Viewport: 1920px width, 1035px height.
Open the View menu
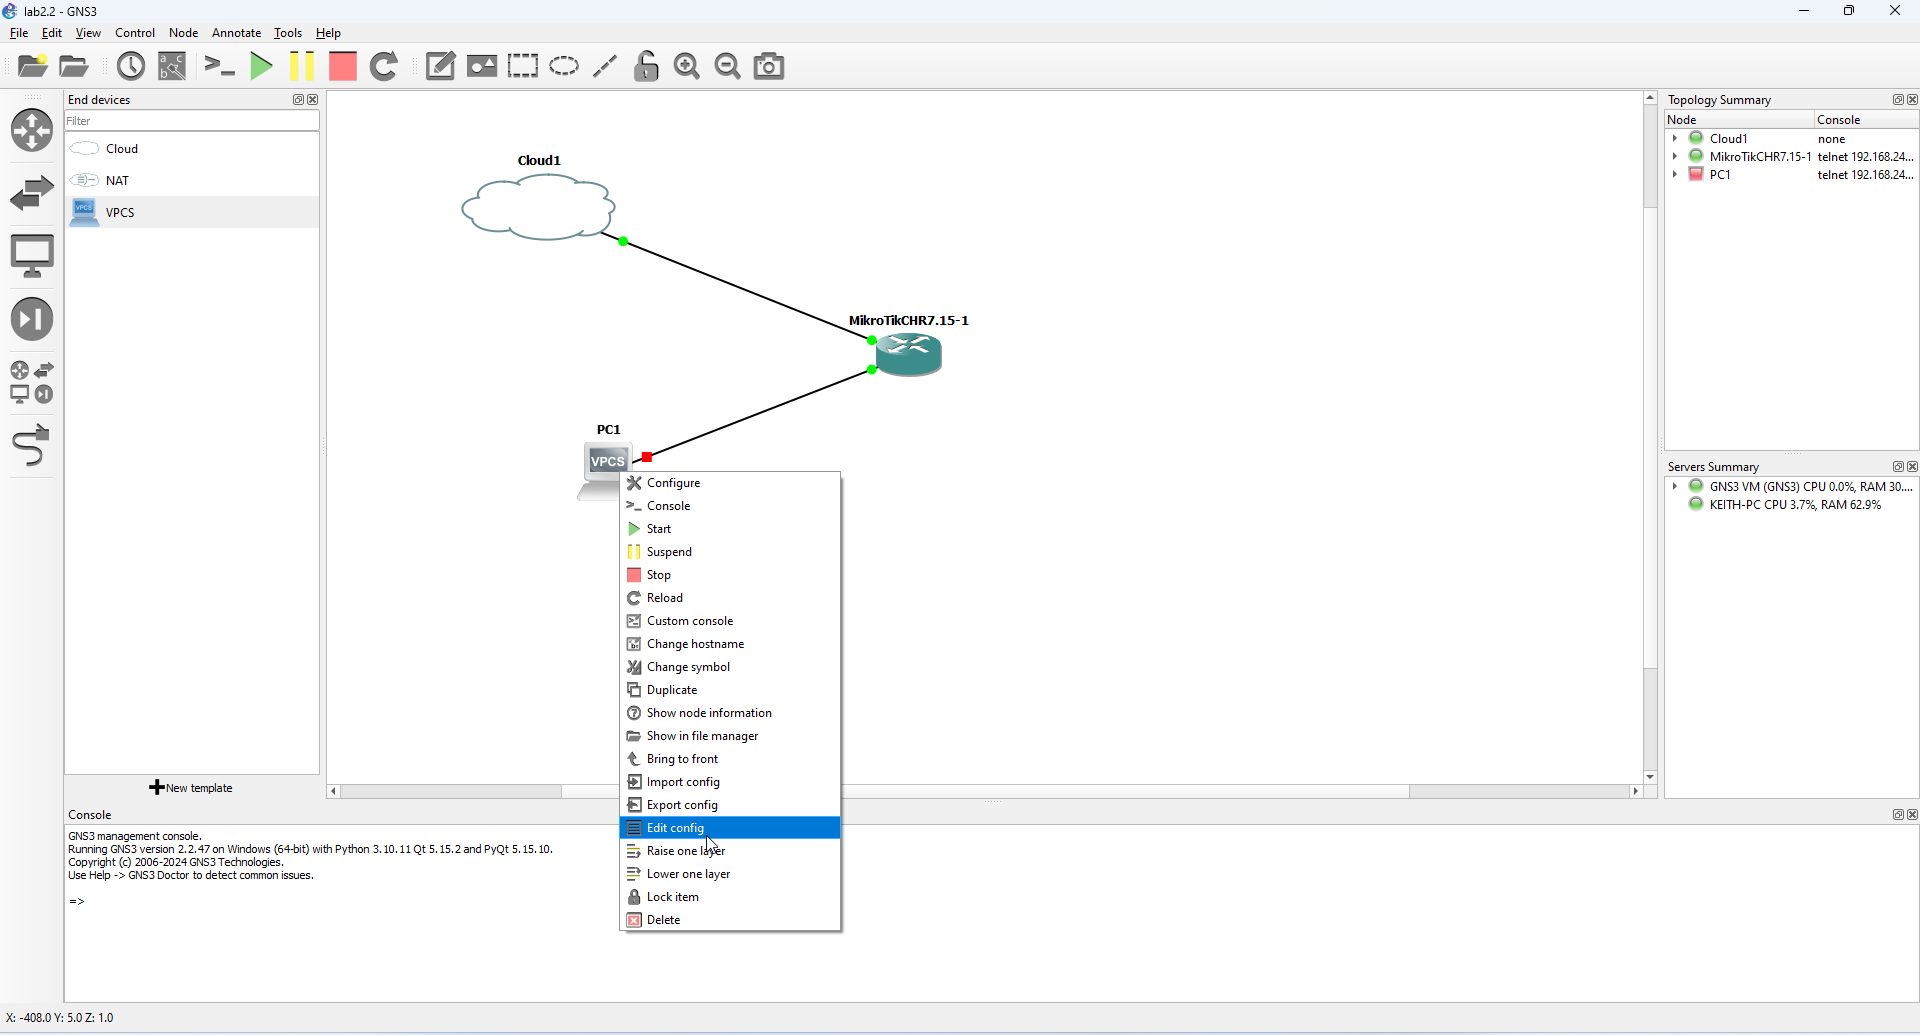[x=88, y=33]
